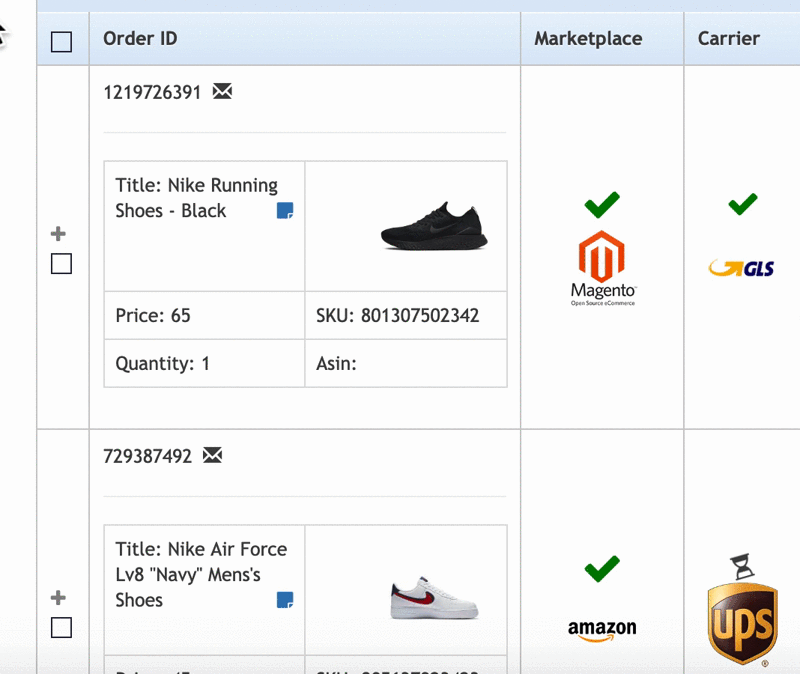Expand order 1219726391 with plus icon
This screenshot has height=674, width=800.
58,234
